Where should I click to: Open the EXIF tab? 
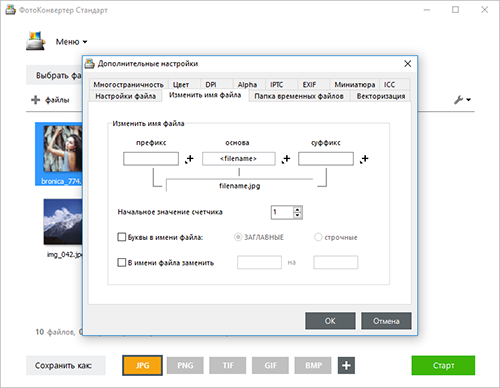309,85
